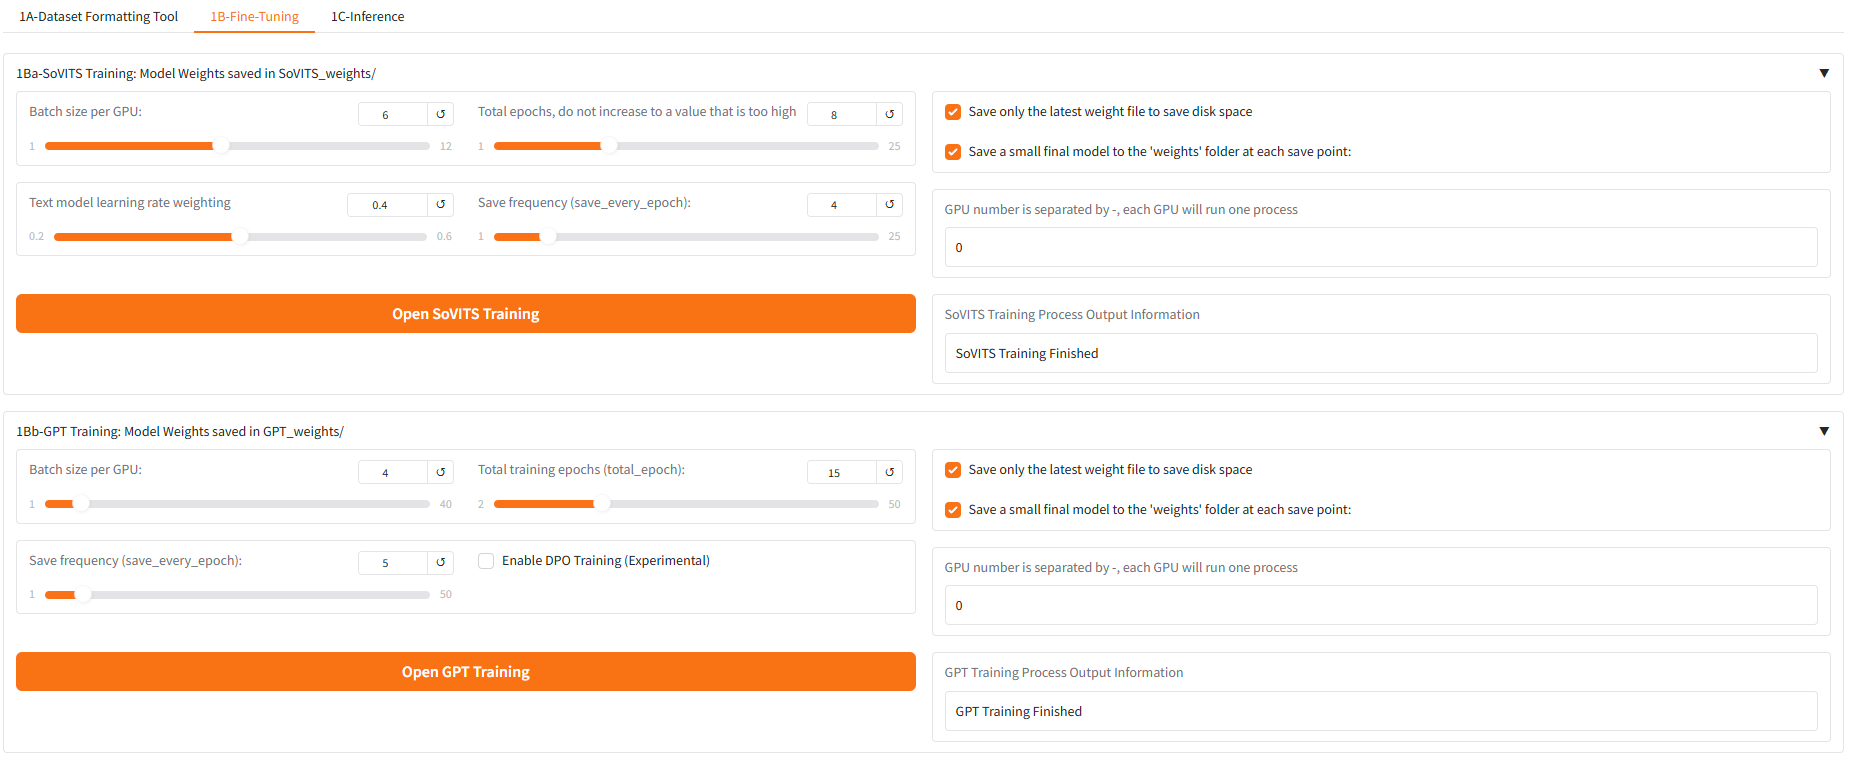This screenshot has width=1857, height=766.
Task: Reset SoVITS total epochs value
Action: (890, 114)
